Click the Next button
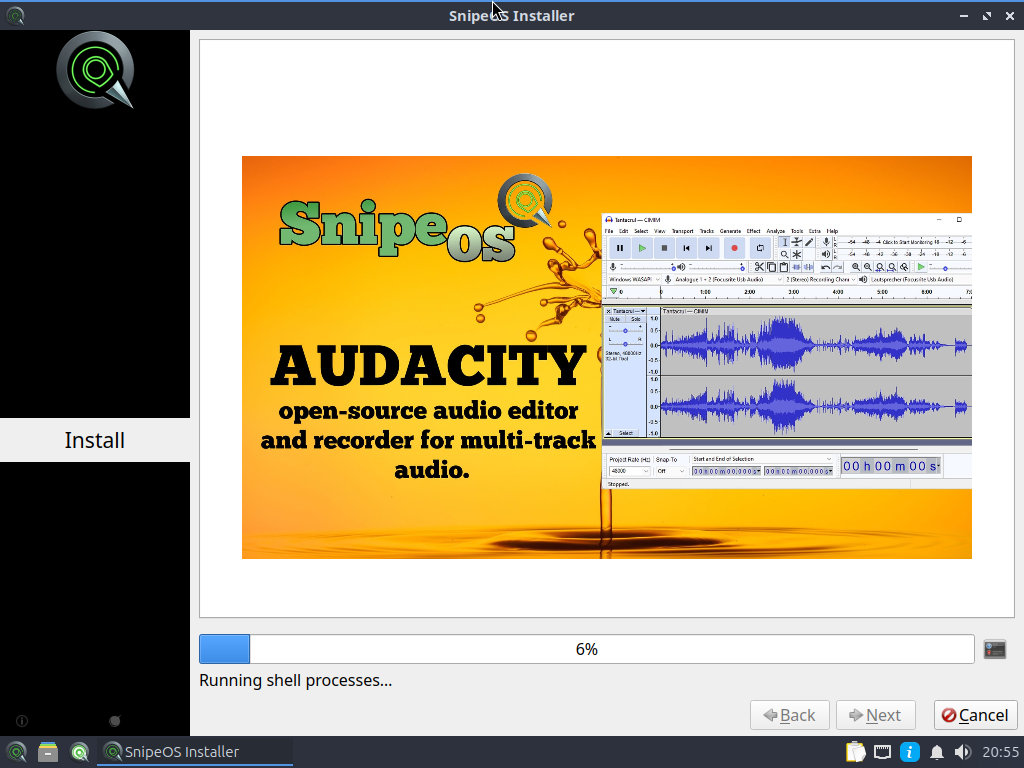 click(x=876, y=715)
